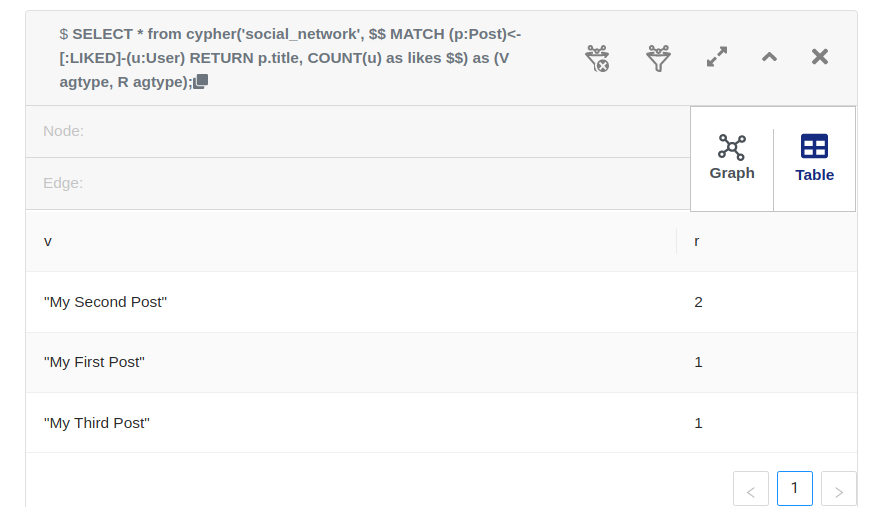Select page 1 in pagination
The width and height of the screenshot is (871, 507).
[794, 488]
